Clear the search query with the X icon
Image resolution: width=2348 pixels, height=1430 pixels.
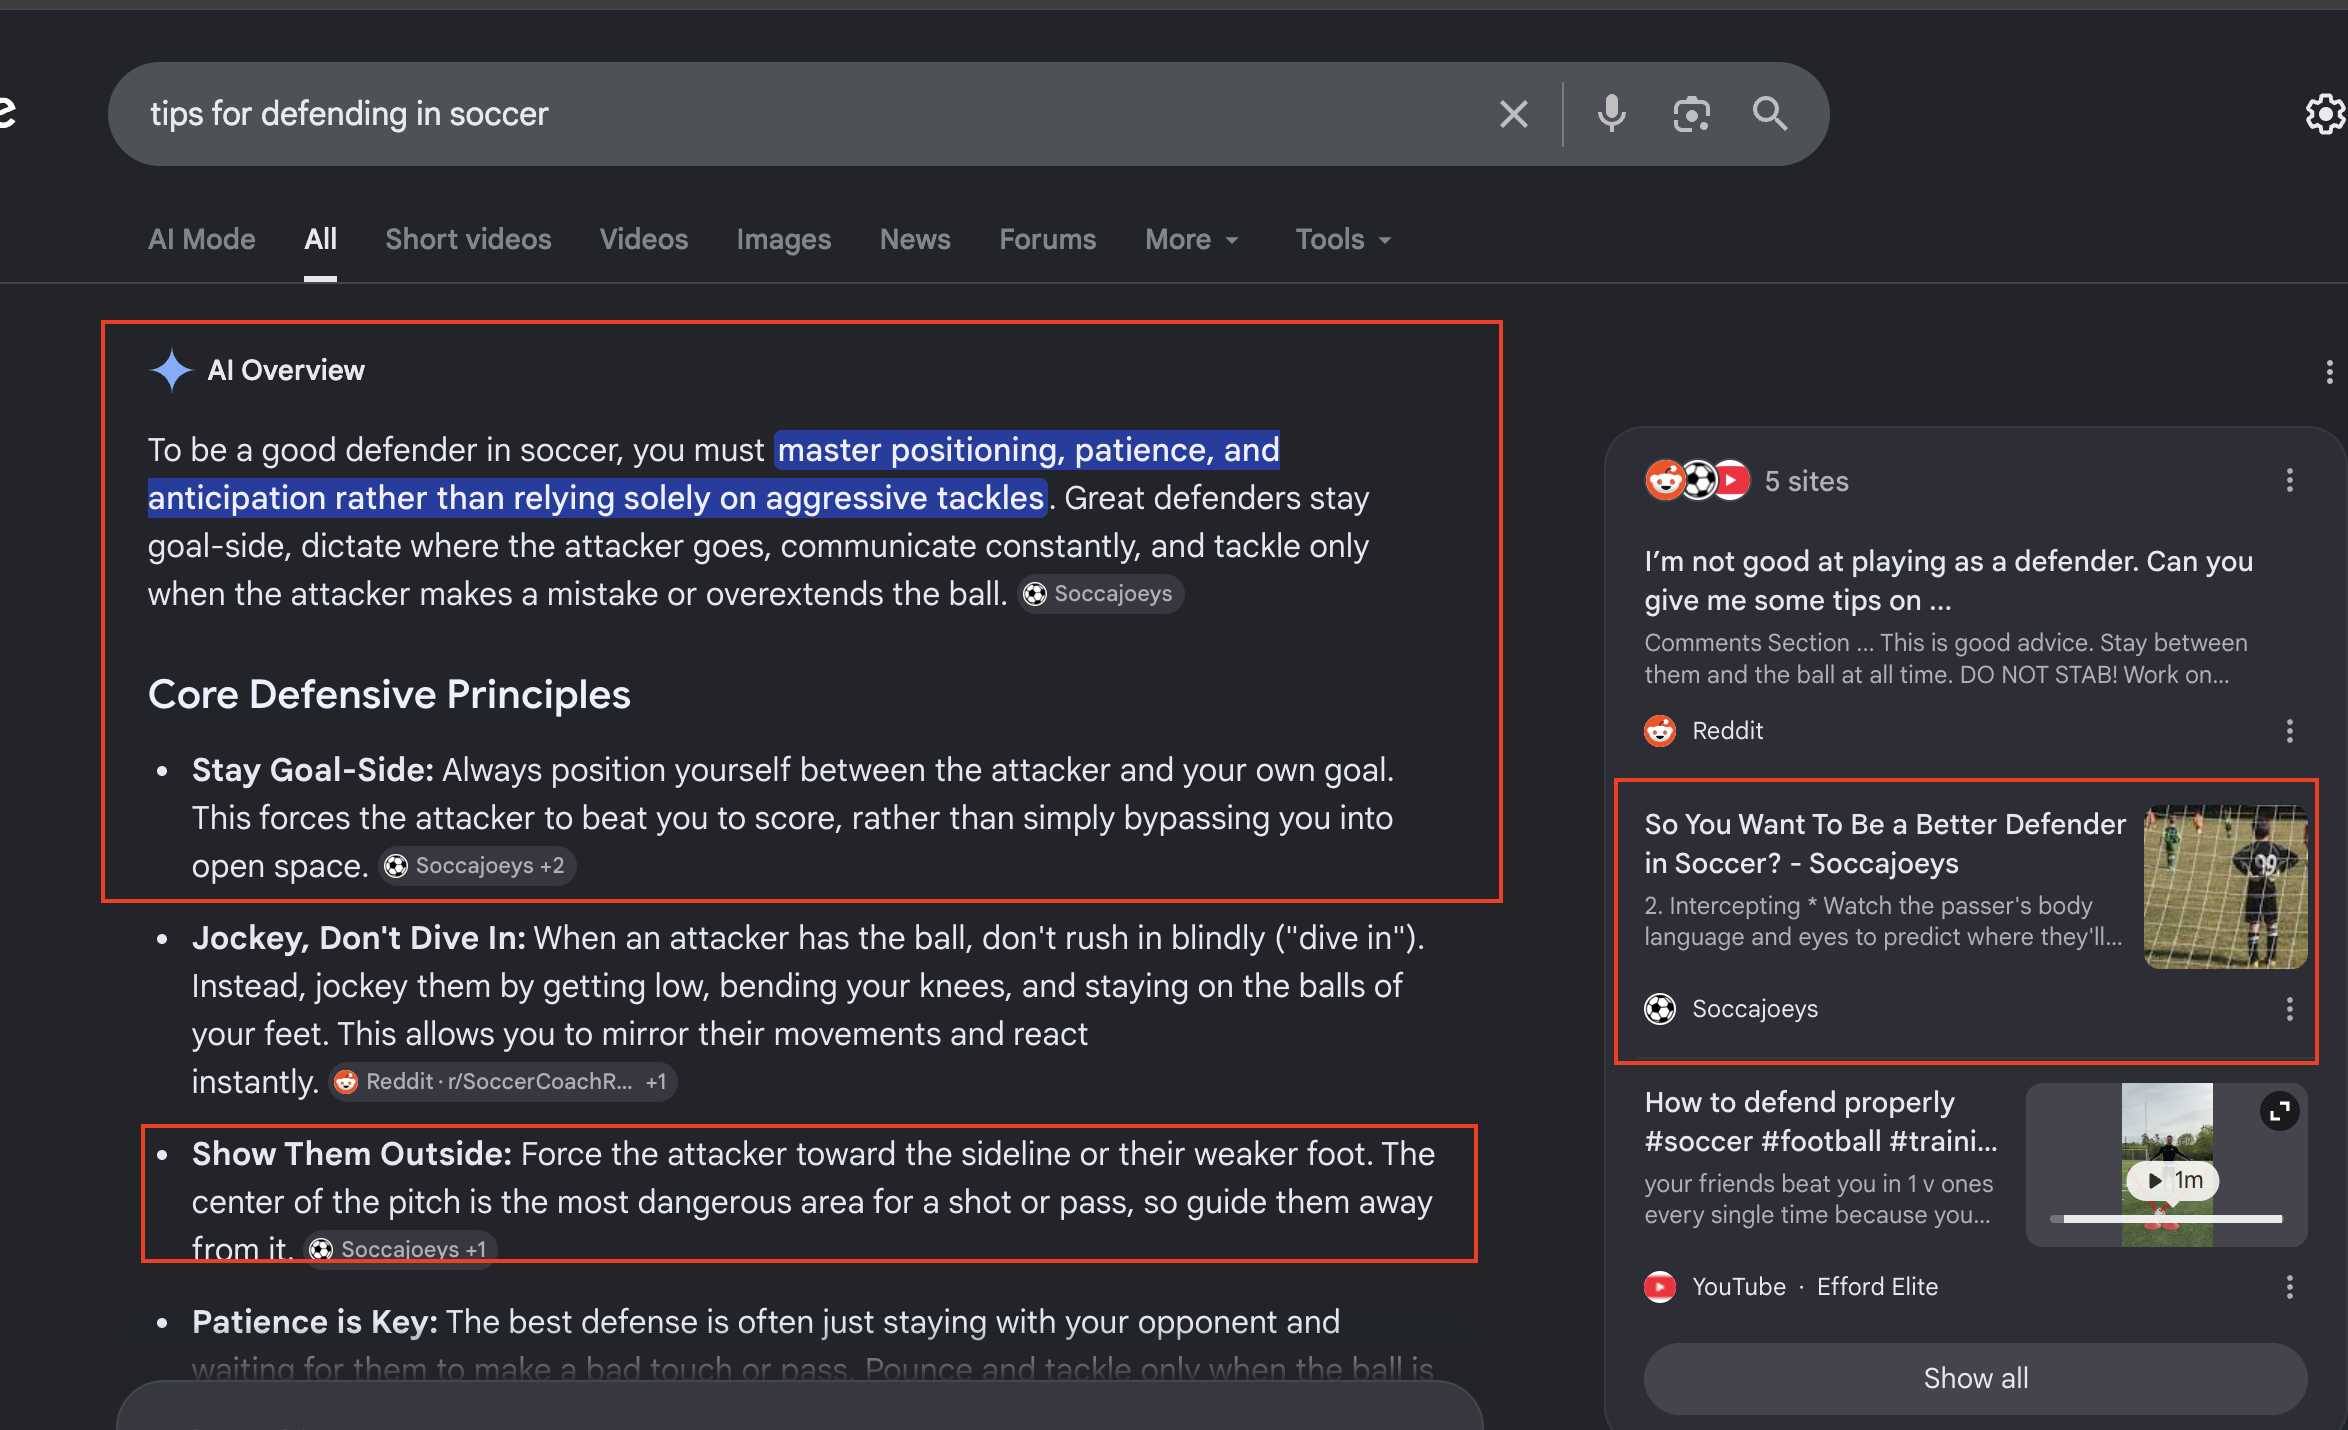click(1514, 114)
